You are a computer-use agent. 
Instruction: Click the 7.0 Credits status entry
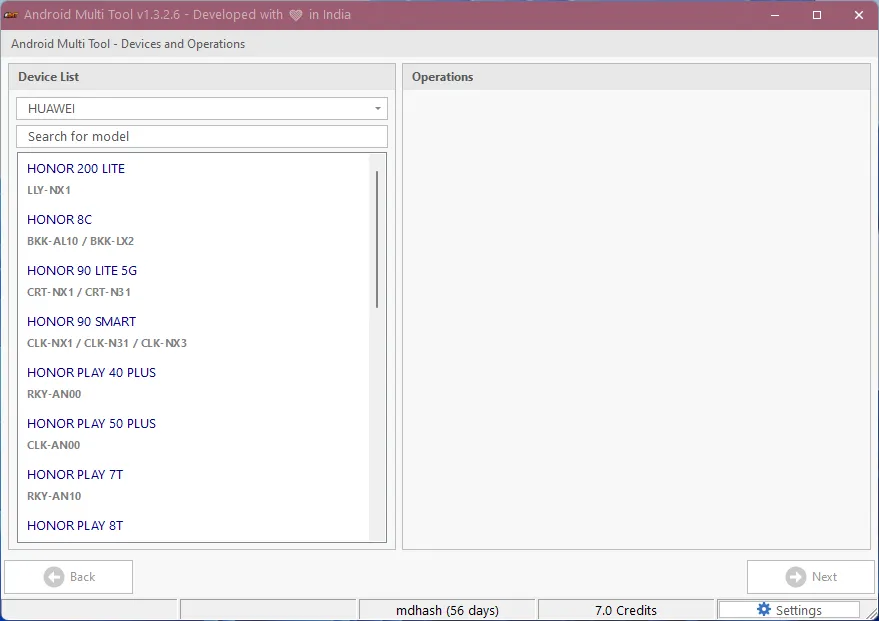pos(626,610)
